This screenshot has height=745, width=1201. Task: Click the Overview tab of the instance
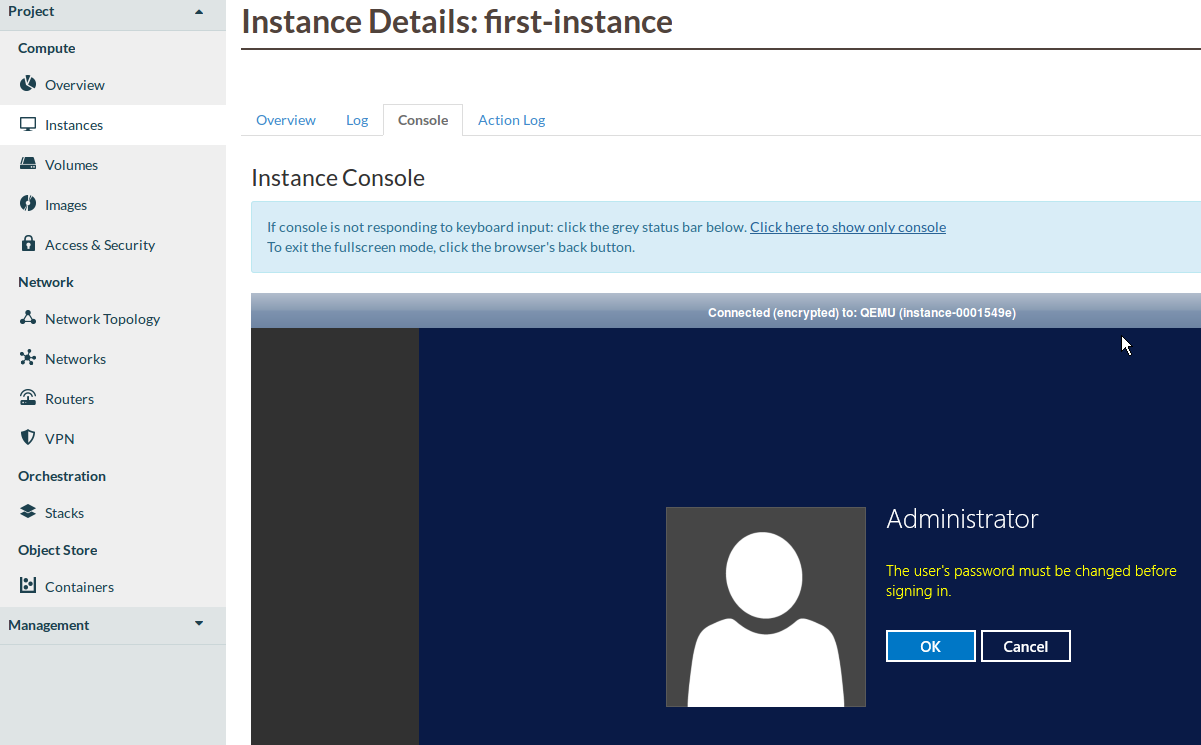[x=285, y=119]
